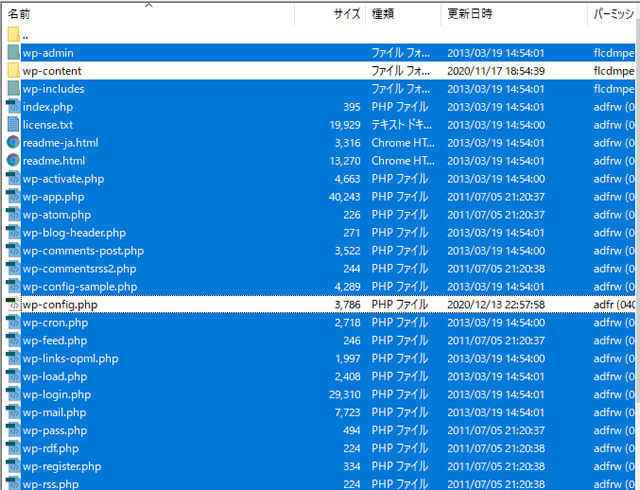Select the wp-activate.php file name
Image resolution: width=640 pixels, height=490 pixels.
(63, 179)
